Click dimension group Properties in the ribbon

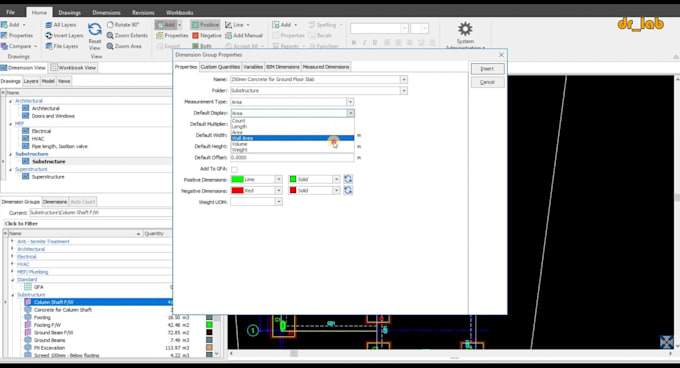pos(172,36)
